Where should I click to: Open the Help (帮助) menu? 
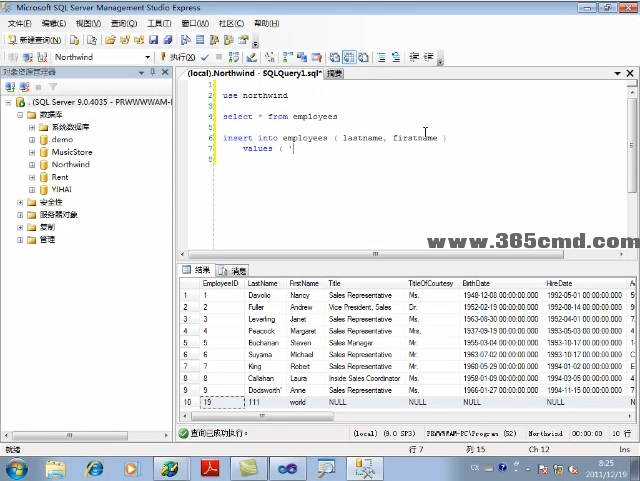[267, 23]
